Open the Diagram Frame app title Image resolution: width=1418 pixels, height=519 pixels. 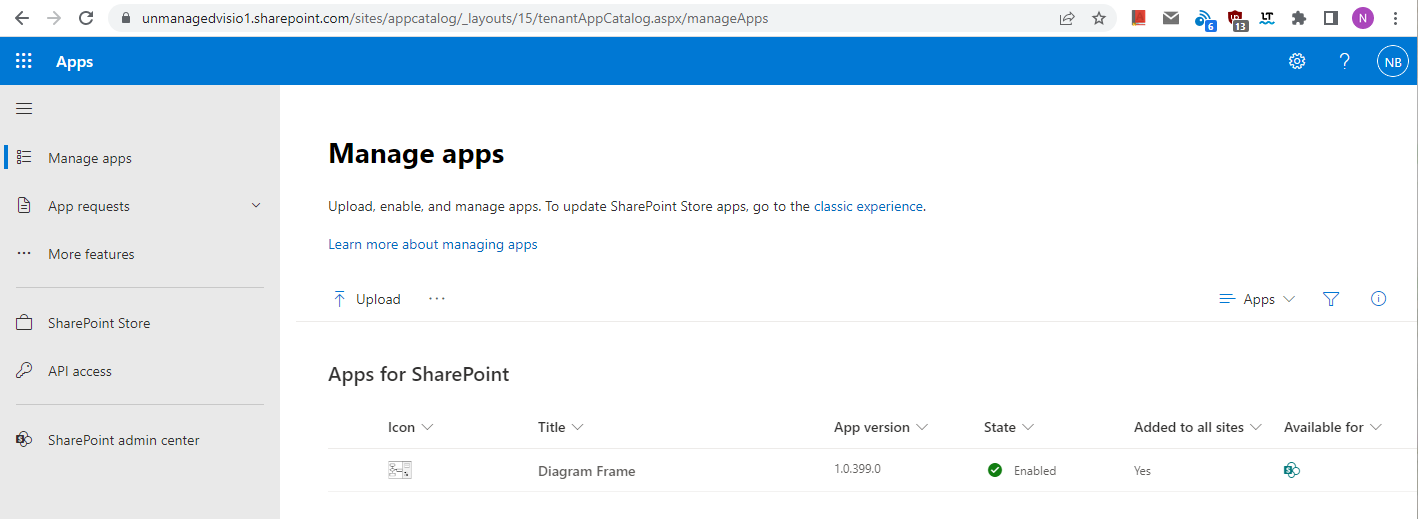(x=586, y=471)
